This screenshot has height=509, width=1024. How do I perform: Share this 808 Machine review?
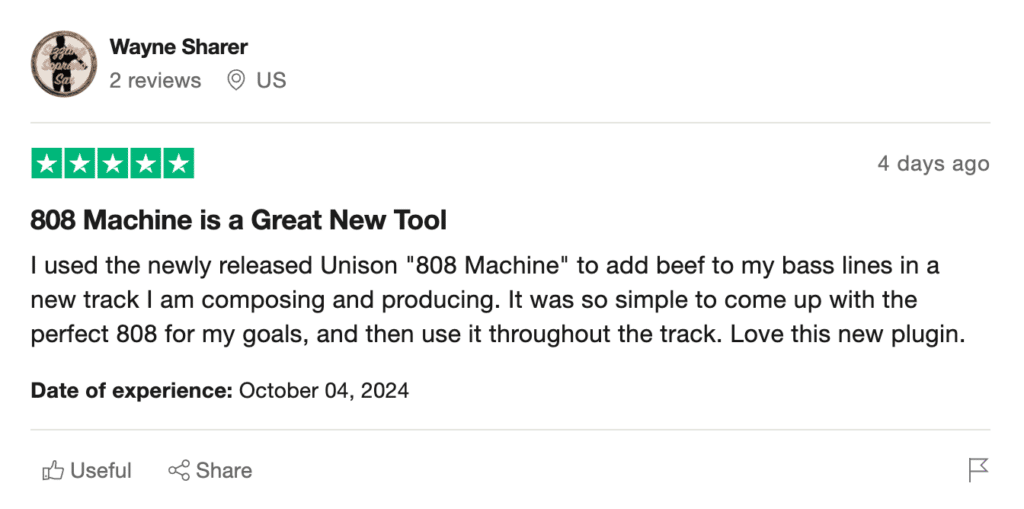(210, 470)
